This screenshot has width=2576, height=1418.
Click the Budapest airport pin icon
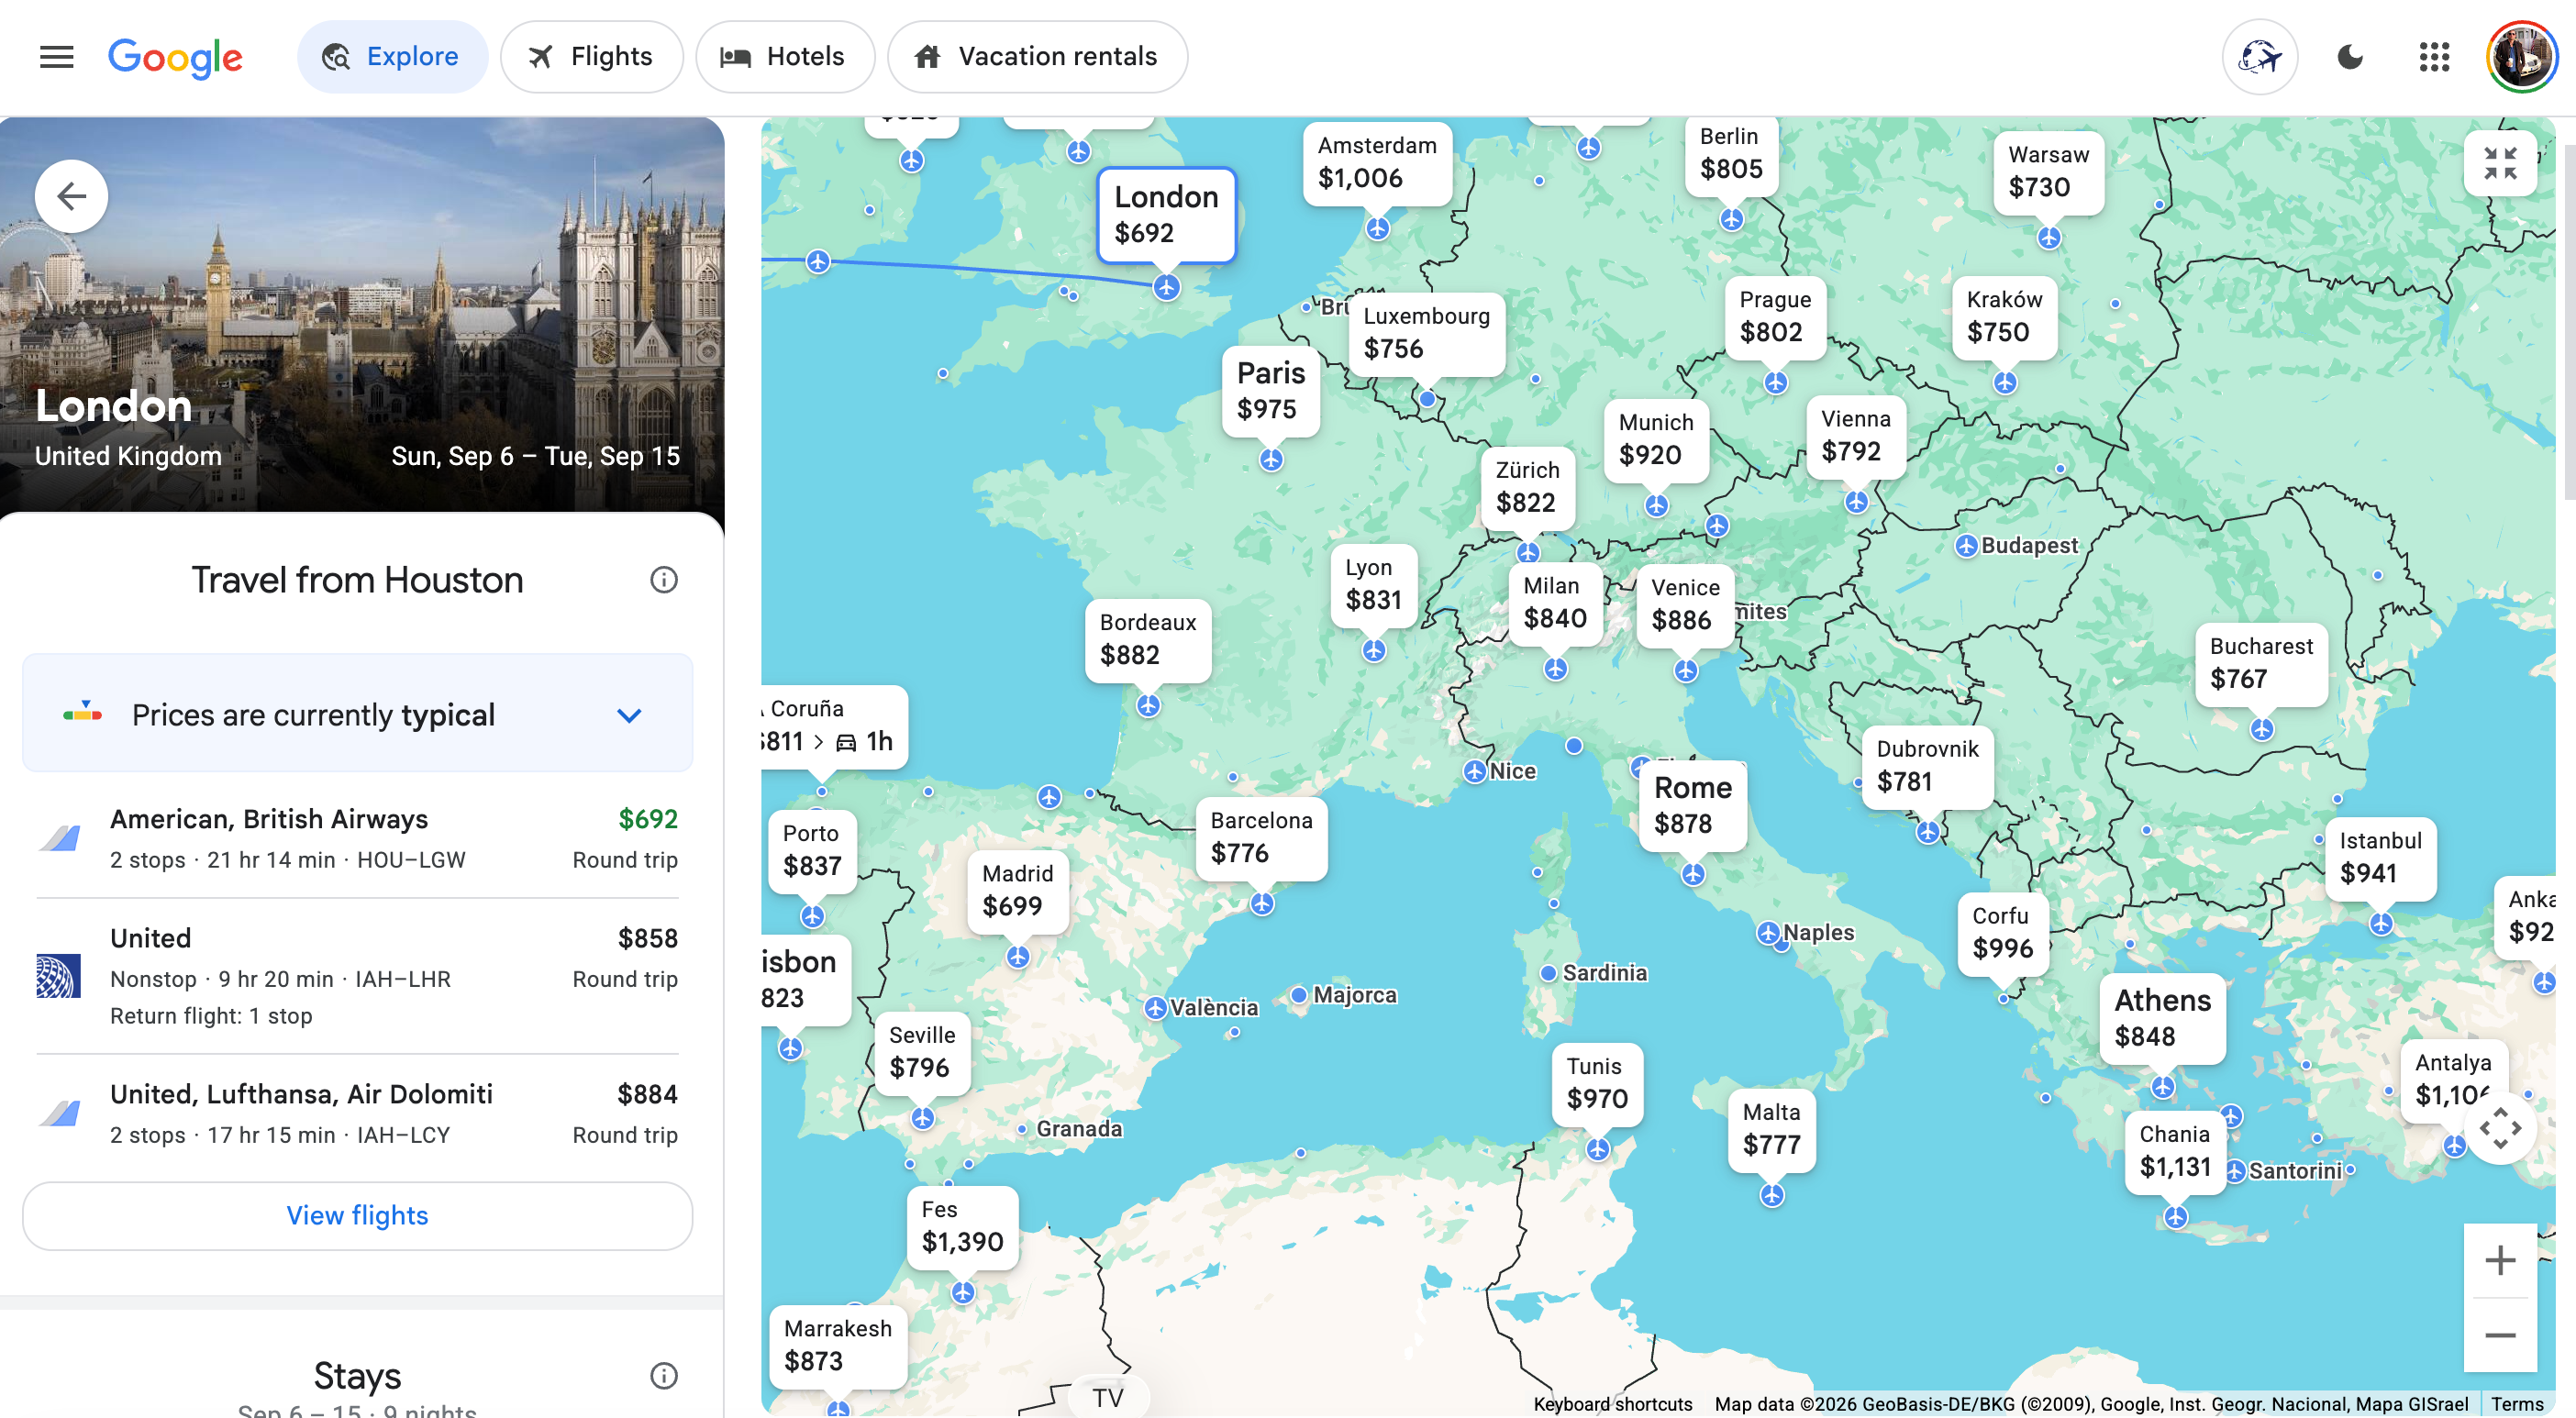coord(1966,546)
